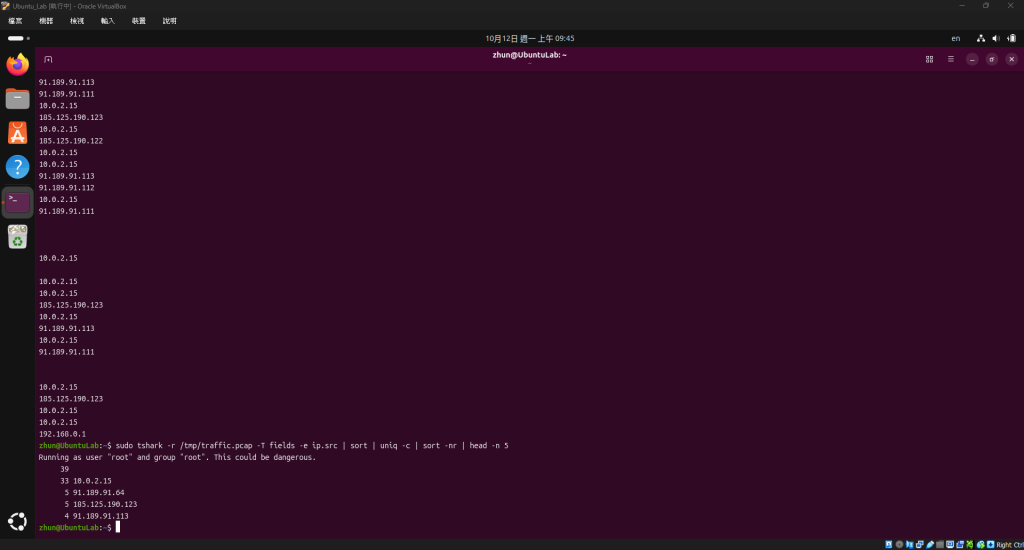The width and height of the screenshot is (1024, 550).
Task: Click the VirtualBox shared folders status icon
Action: (x=940, y=544)
